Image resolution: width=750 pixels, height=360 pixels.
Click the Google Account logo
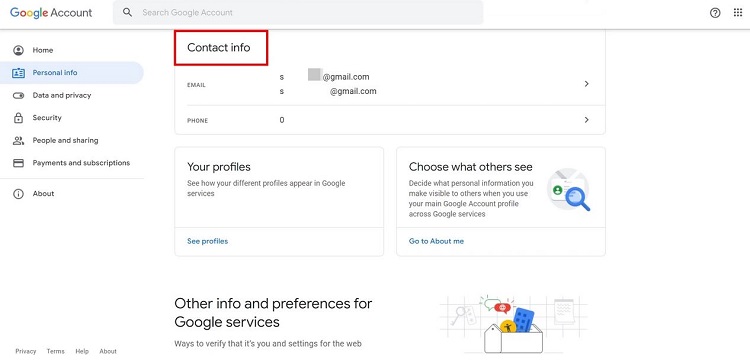[51, 13]
